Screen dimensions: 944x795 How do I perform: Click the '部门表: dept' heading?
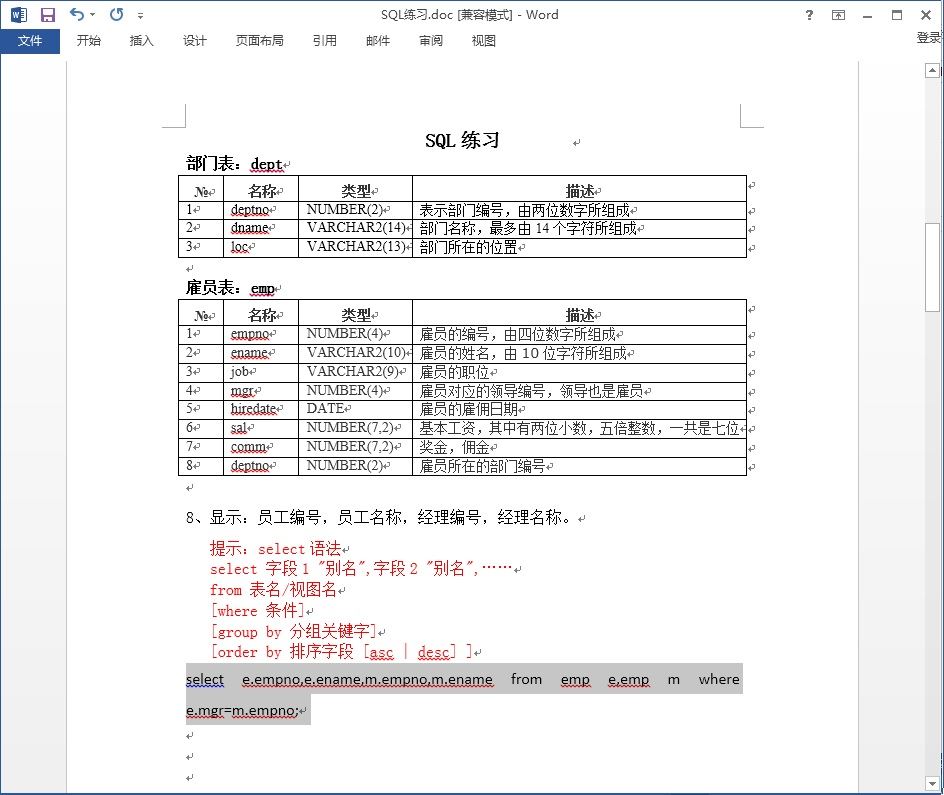tap(234, 164)
